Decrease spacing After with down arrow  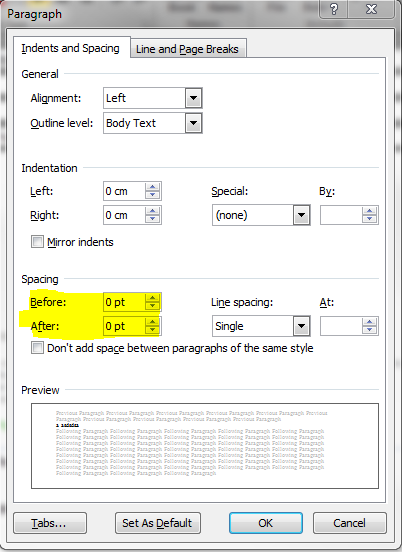point(152,330)
